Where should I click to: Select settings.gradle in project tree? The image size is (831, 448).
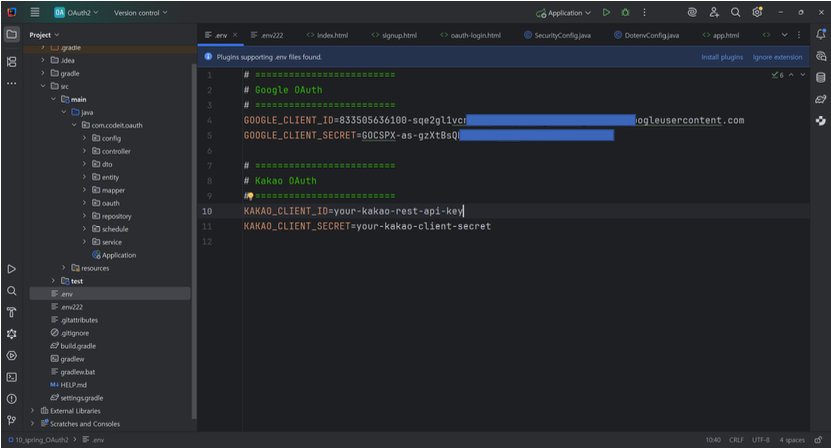(76, 398)
